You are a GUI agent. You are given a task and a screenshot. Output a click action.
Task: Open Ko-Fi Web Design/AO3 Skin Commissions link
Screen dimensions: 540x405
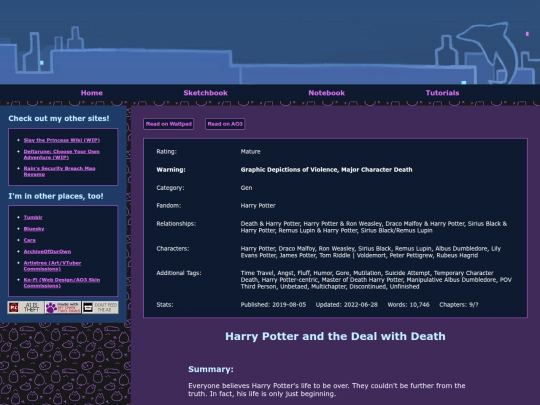(62, 283)
